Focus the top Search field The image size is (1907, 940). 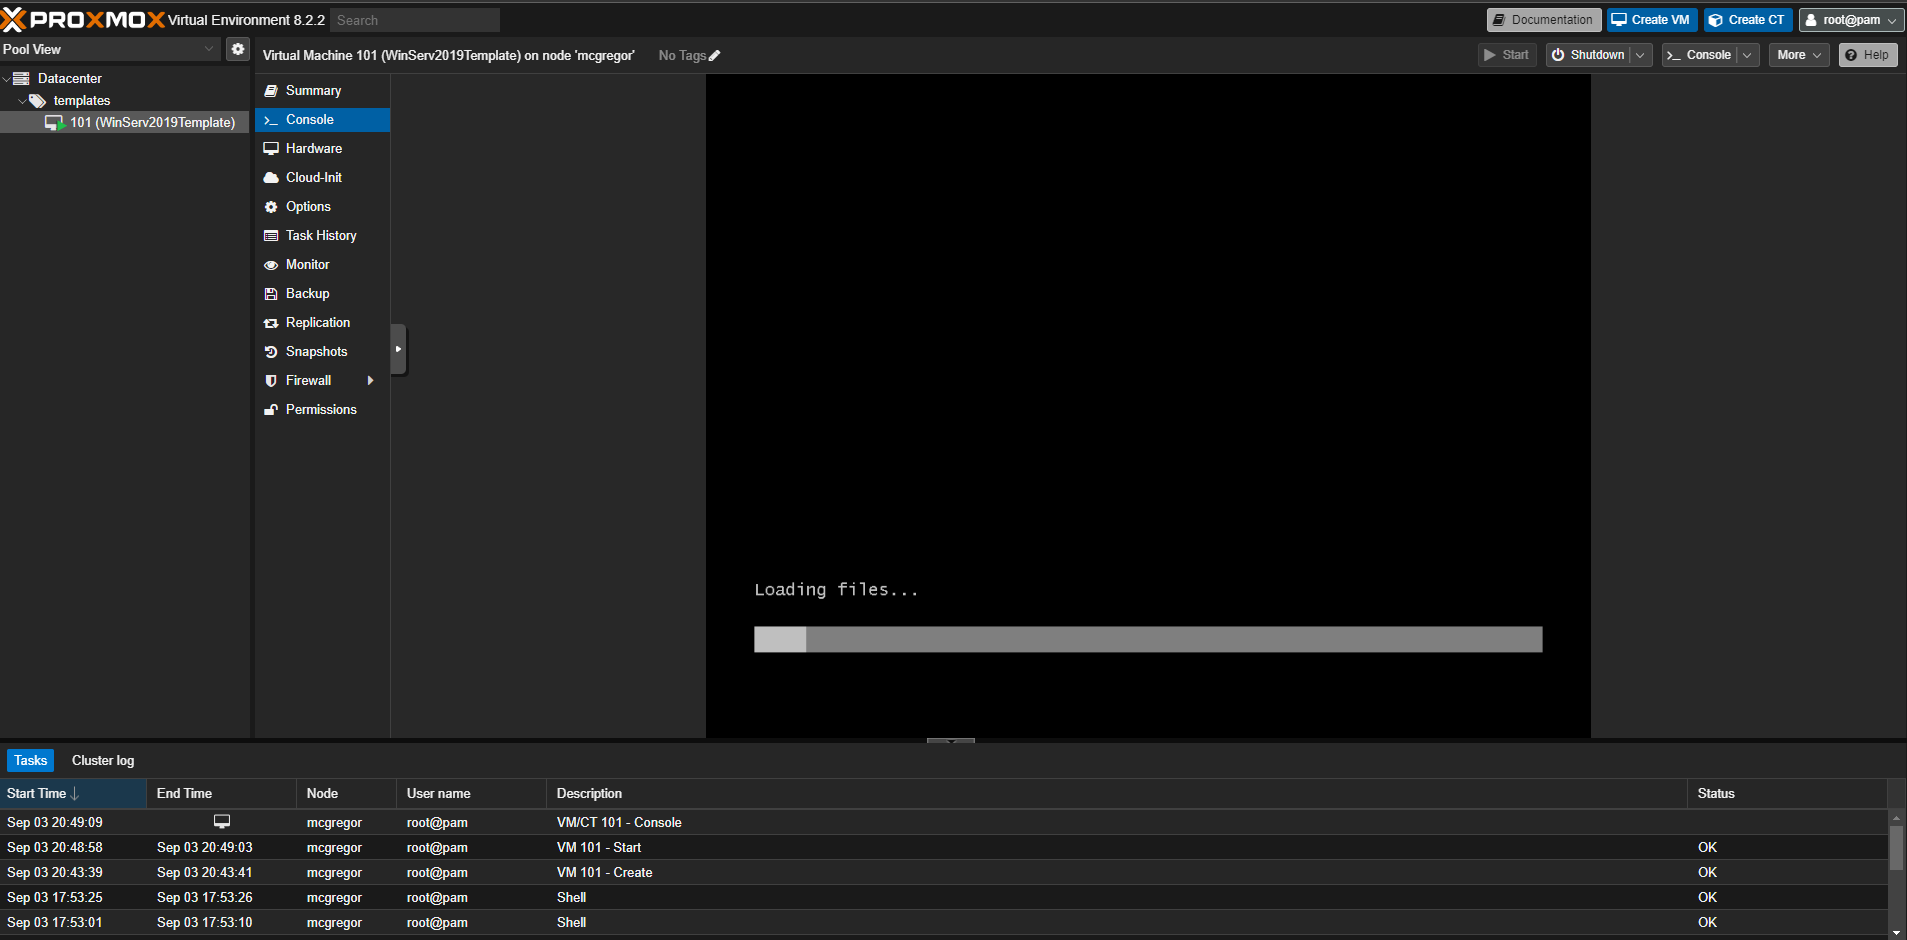point(415,20)
